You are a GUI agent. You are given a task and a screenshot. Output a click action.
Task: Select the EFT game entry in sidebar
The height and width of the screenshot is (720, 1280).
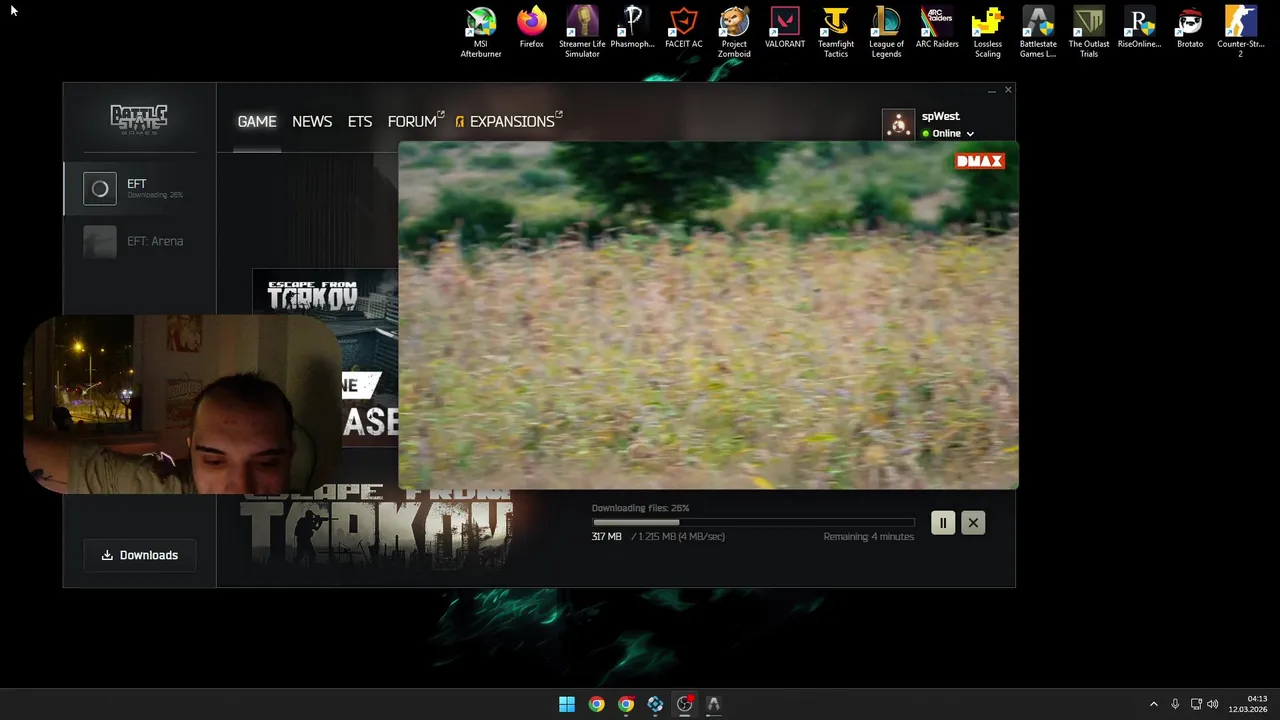pyautogui.click(x=139, y=188)
